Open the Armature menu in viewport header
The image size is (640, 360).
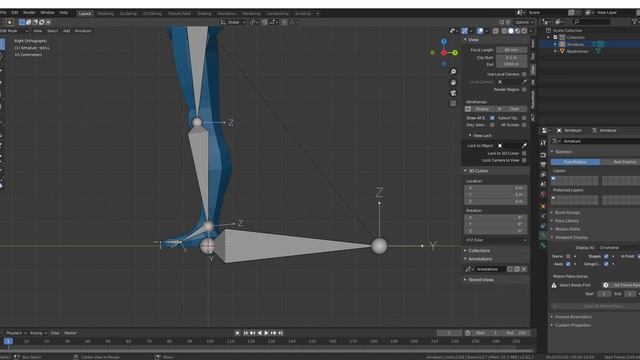coord(83,31)
